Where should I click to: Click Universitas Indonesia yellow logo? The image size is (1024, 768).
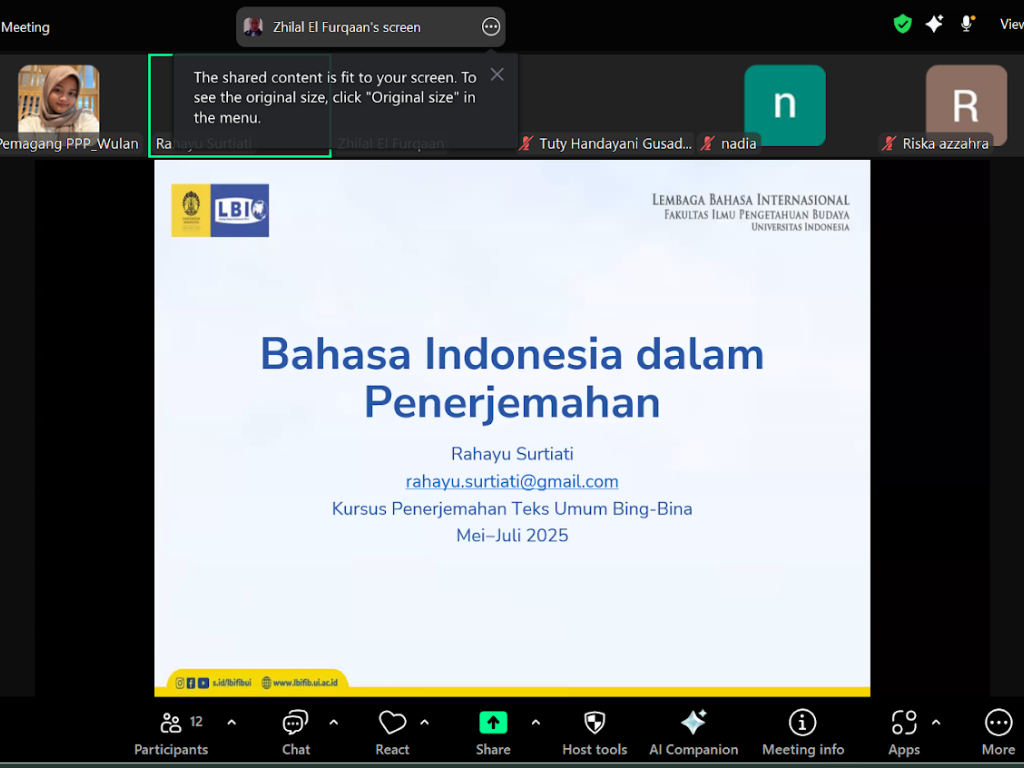coord(191,210)
